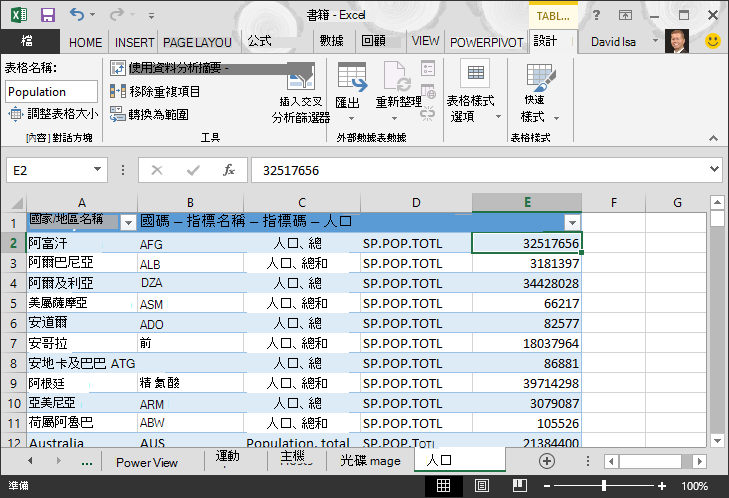Screen dimensions: 729x498
Task: Click the Excel application icon
Action: tap(19, 15)
